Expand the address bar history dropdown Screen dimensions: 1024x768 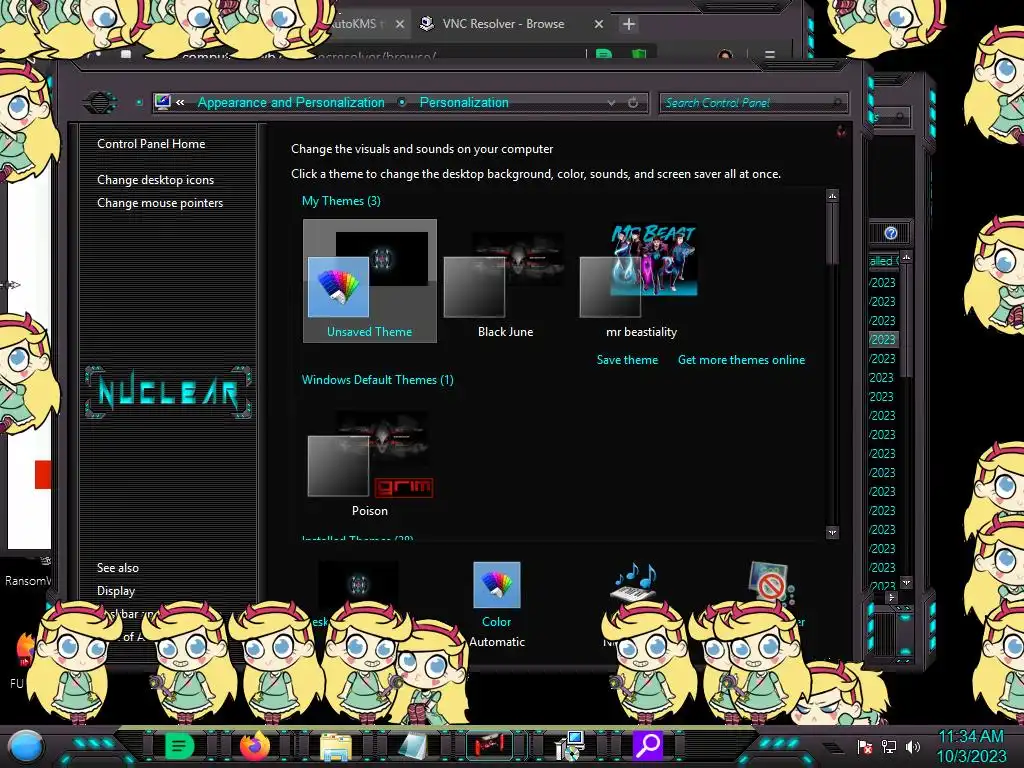click(611, 103)
